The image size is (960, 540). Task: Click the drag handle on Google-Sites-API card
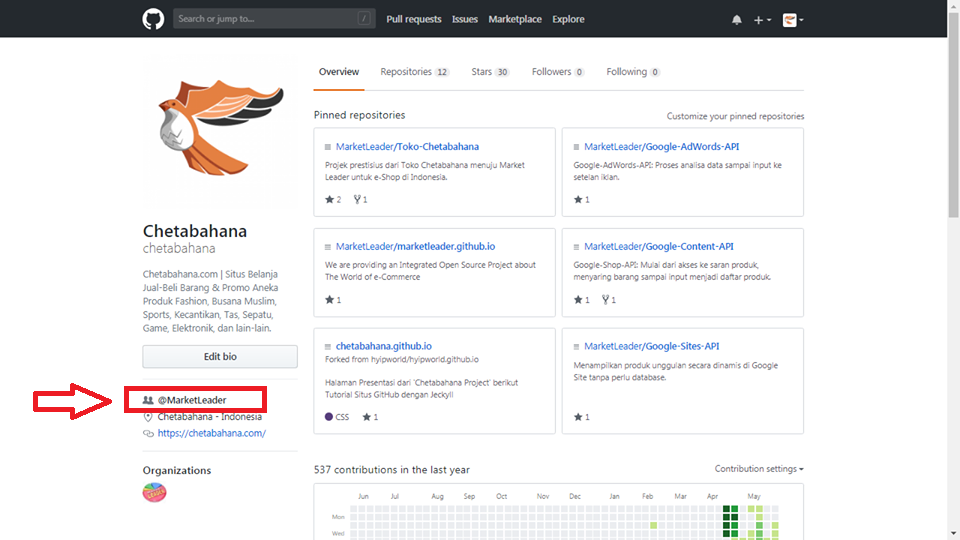tap(576, 347)
